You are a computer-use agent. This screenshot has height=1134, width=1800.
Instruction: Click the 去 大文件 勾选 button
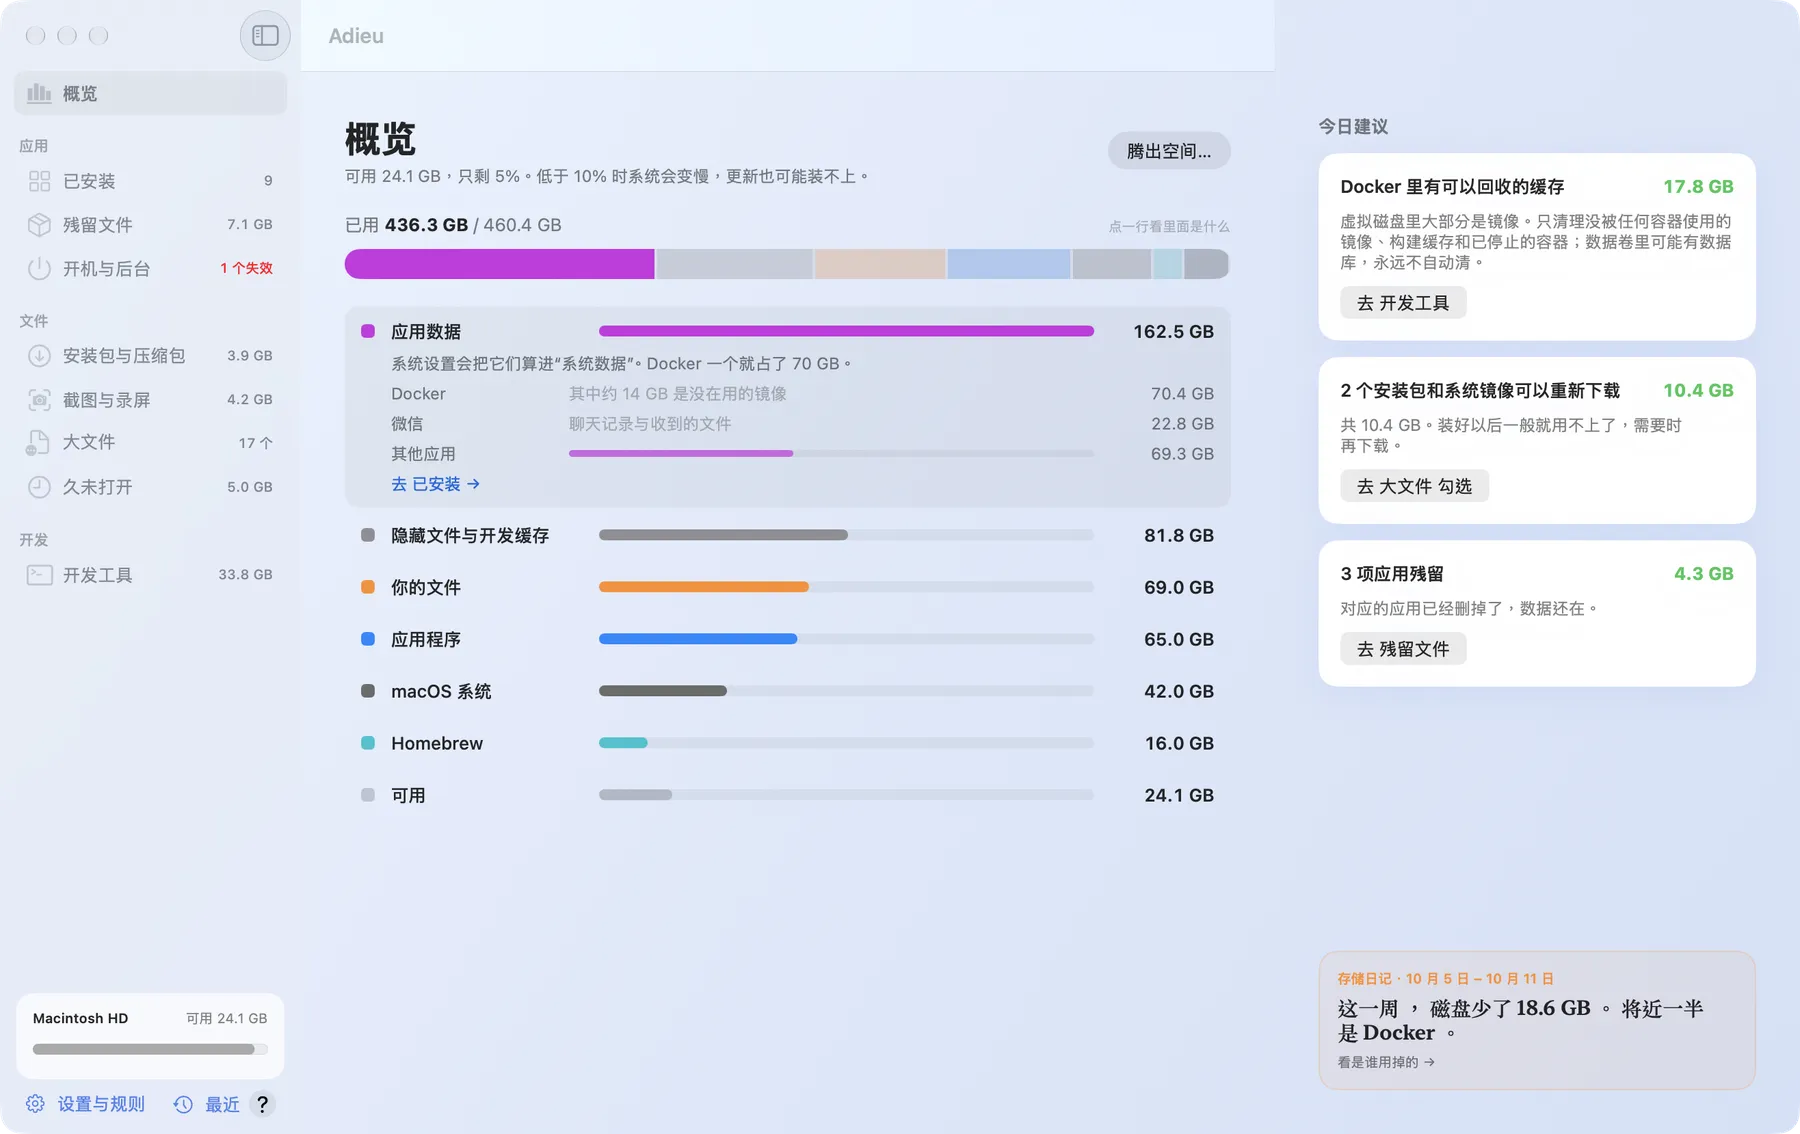pos(1414,486)
